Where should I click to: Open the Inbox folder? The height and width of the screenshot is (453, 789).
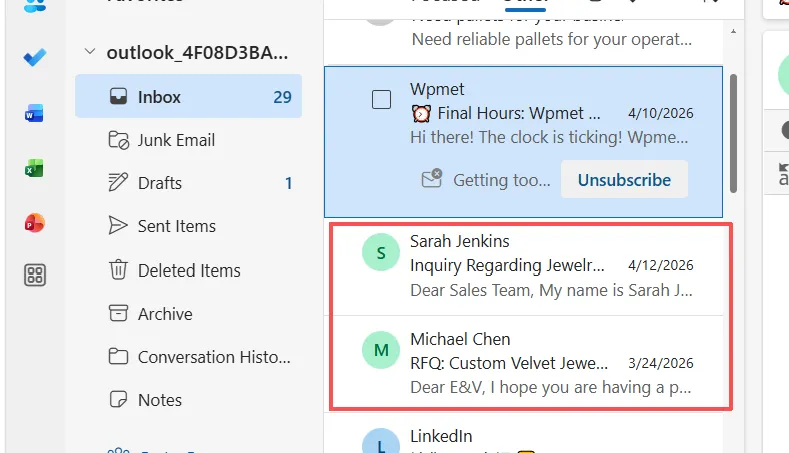point(160,97)
